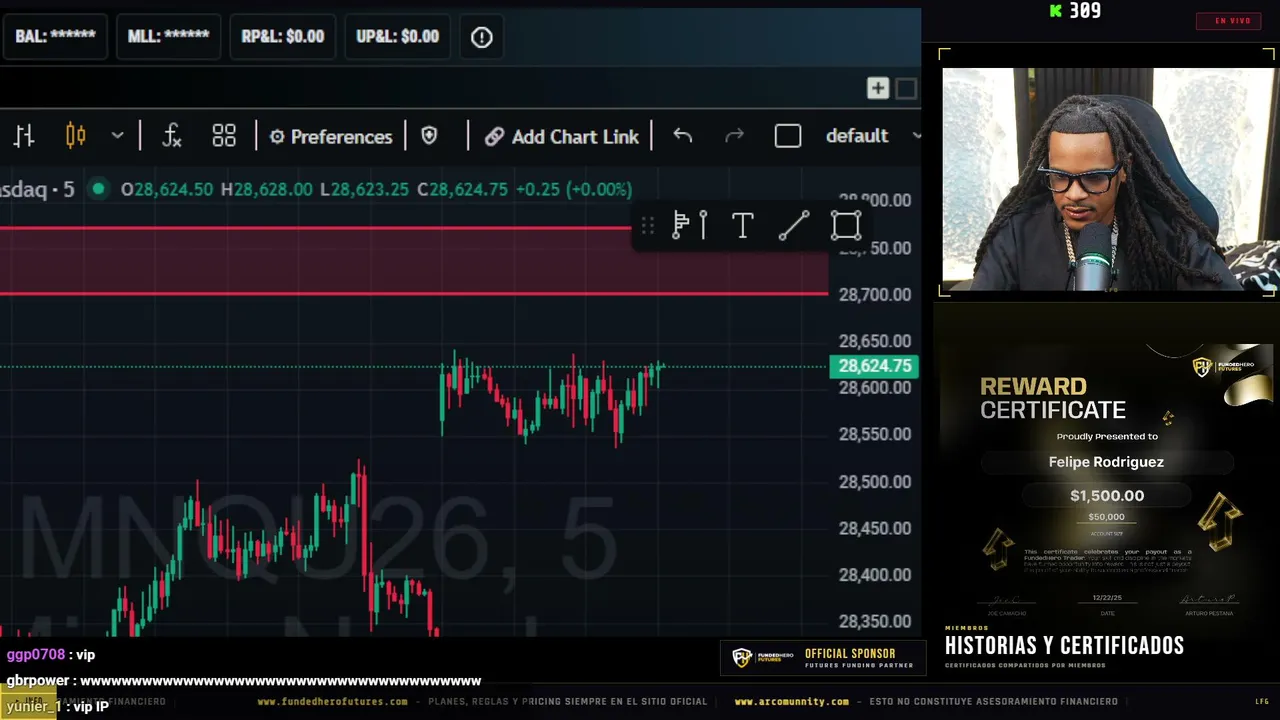The width and height of the screenshot is (1280, 720).
Task: Click the 28,500.00 price axis label
Action: (x=875, y=481)
